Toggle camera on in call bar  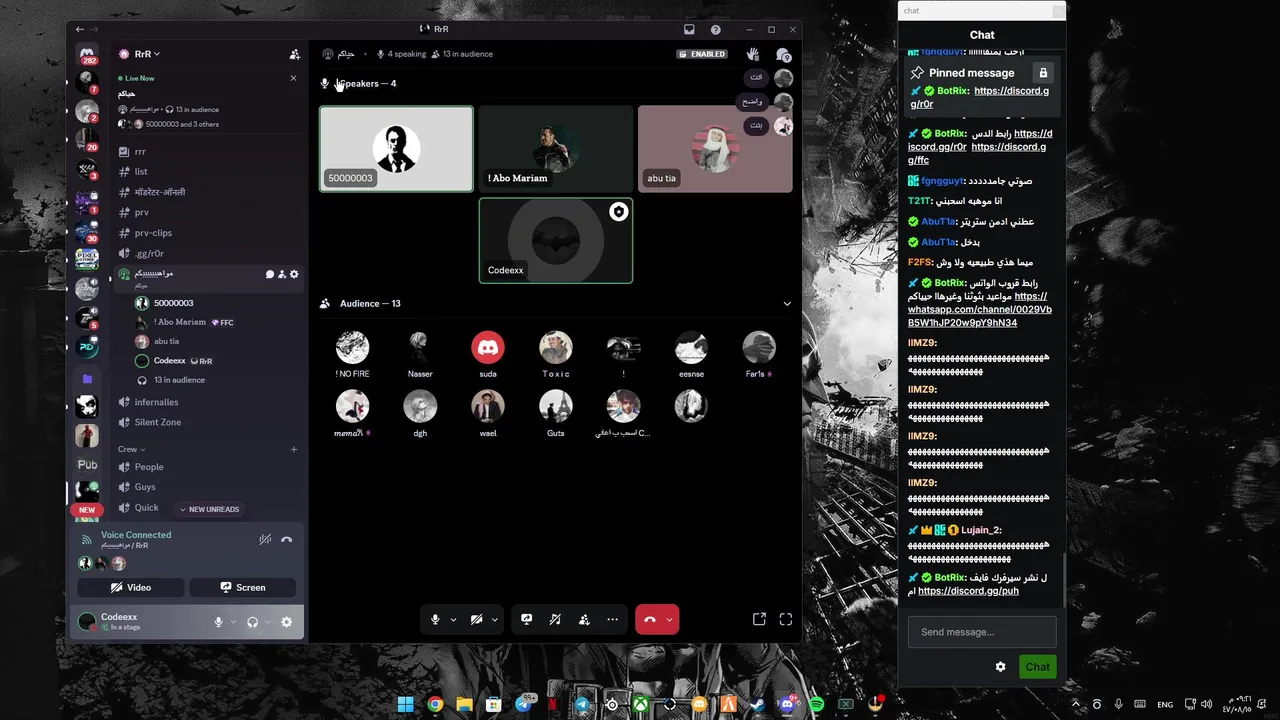pos(476,619)
